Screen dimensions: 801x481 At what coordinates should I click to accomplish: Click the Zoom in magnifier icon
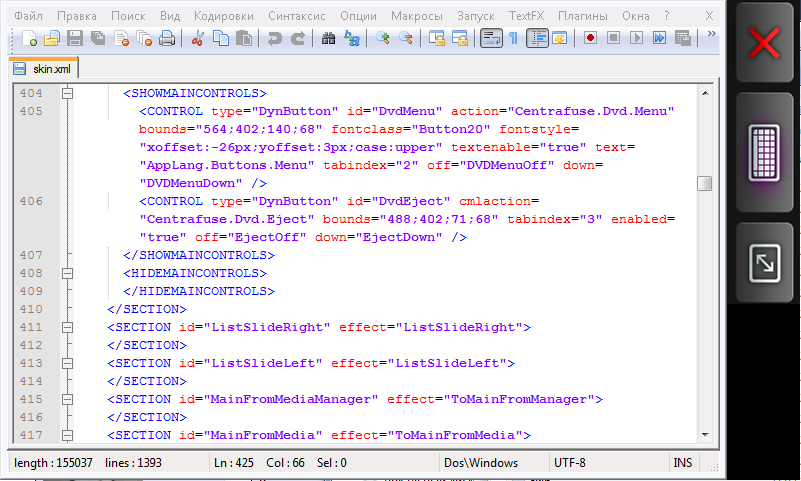[382, 38]
